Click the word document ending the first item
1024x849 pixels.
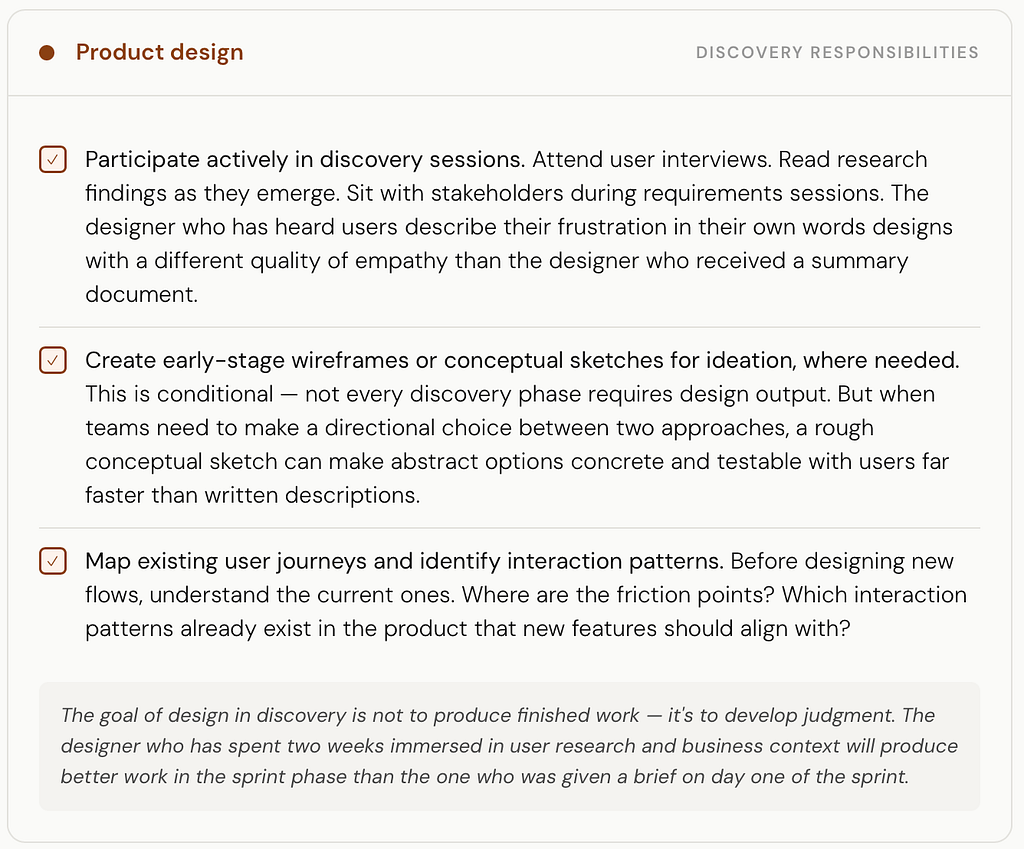pyautogui.click(x=141, y=294)
